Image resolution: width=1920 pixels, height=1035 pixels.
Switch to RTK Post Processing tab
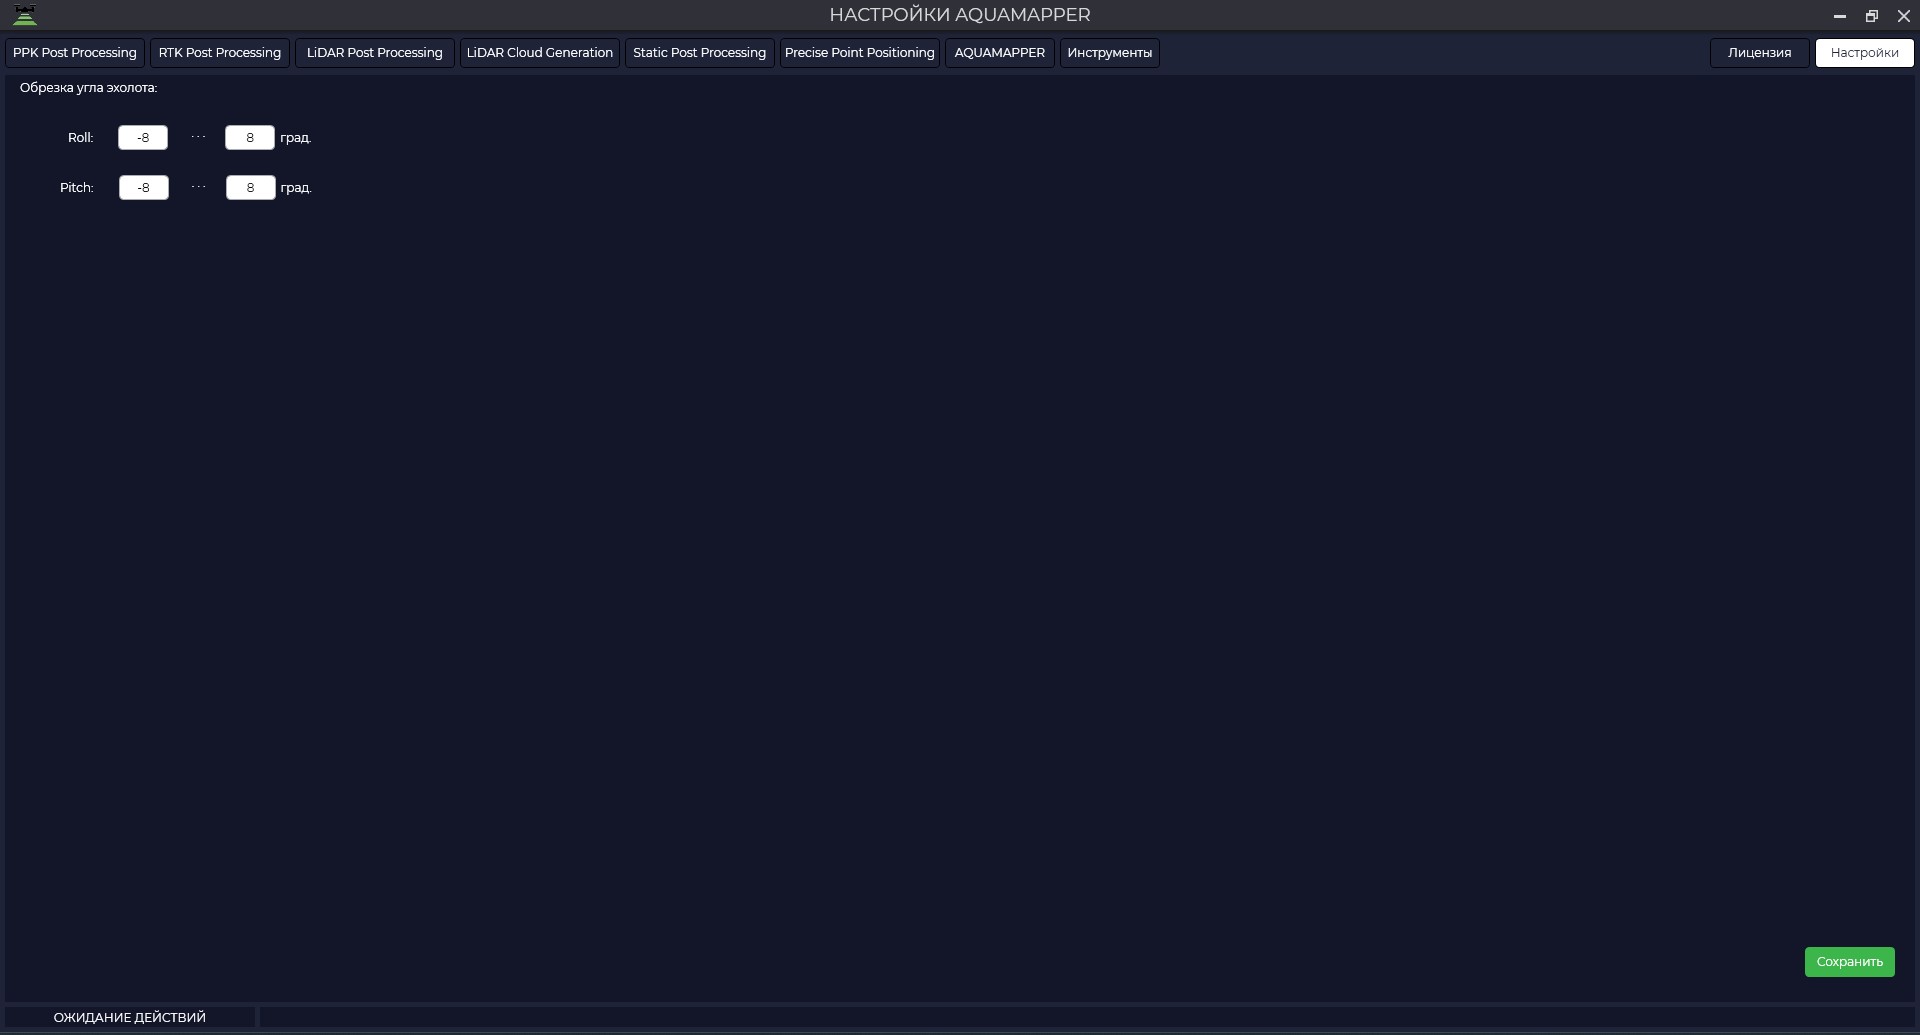tap(220, 53)
